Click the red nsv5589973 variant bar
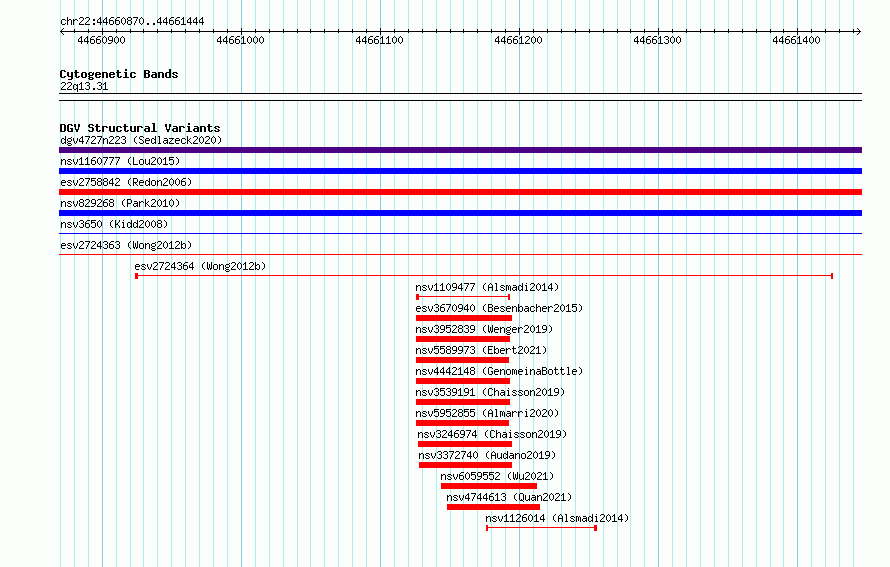Image resolution: width=890 pixels, height=567 pixels. pyautogui.click(x=462, y=360)
